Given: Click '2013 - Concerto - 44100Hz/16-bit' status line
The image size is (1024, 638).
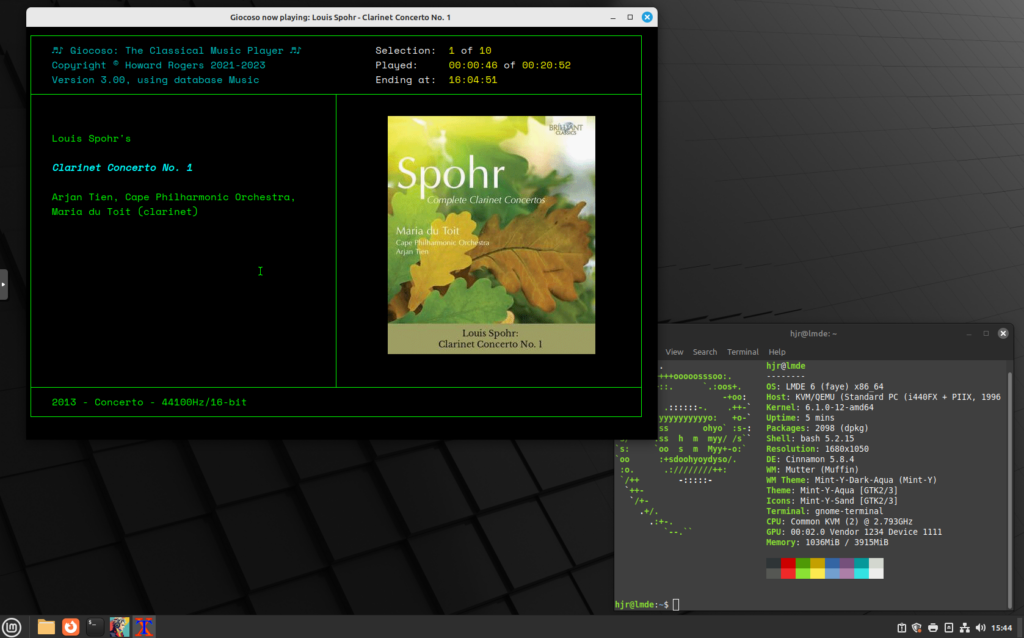Looking at the screenshot, I should 149,402.
